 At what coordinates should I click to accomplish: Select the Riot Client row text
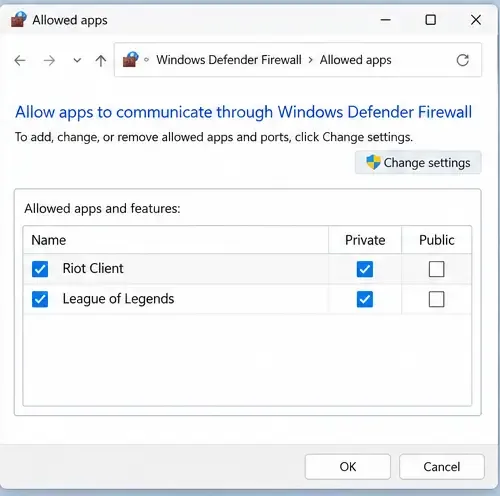point(93,269)
